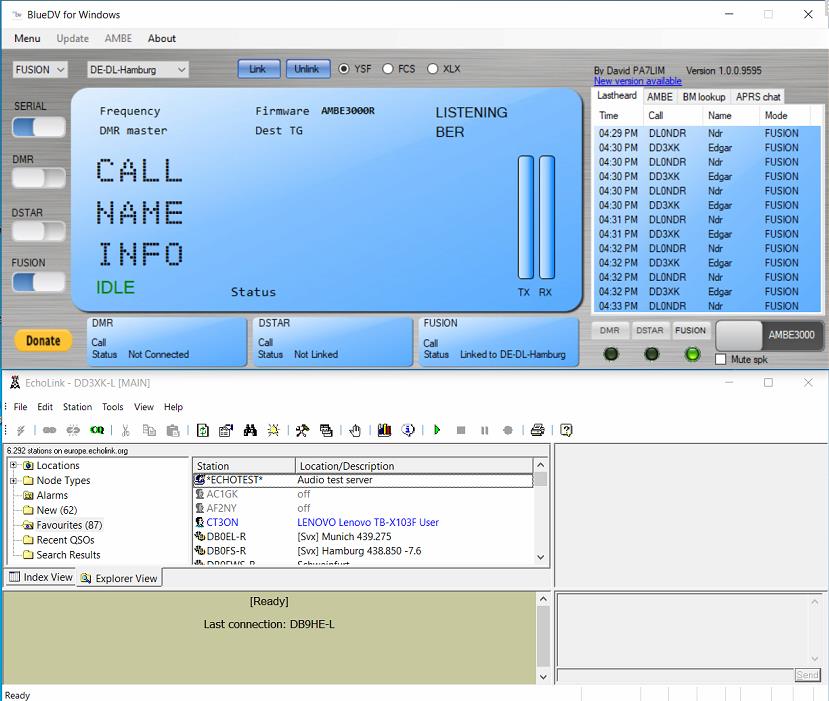Image resolution: width=829 pixels, height=701 pixels.
Task: Switch to the APRS chat tab
Action: [x=758, y=97]
